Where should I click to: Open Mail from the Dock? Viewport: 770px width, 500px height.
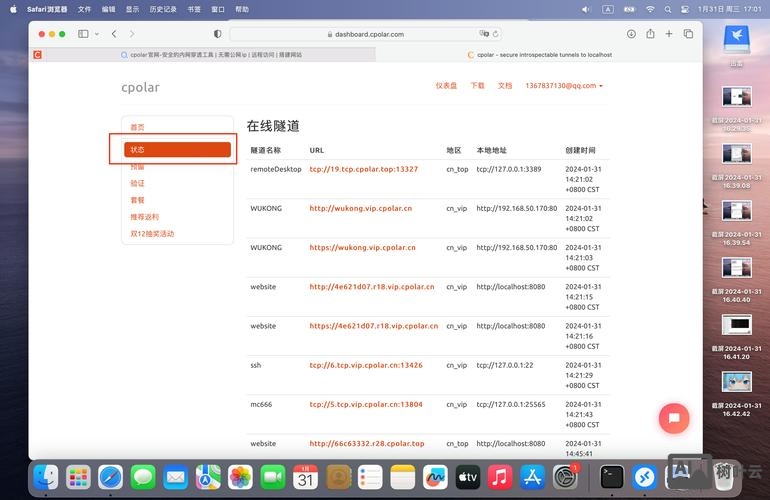click(x=176, y=477)
